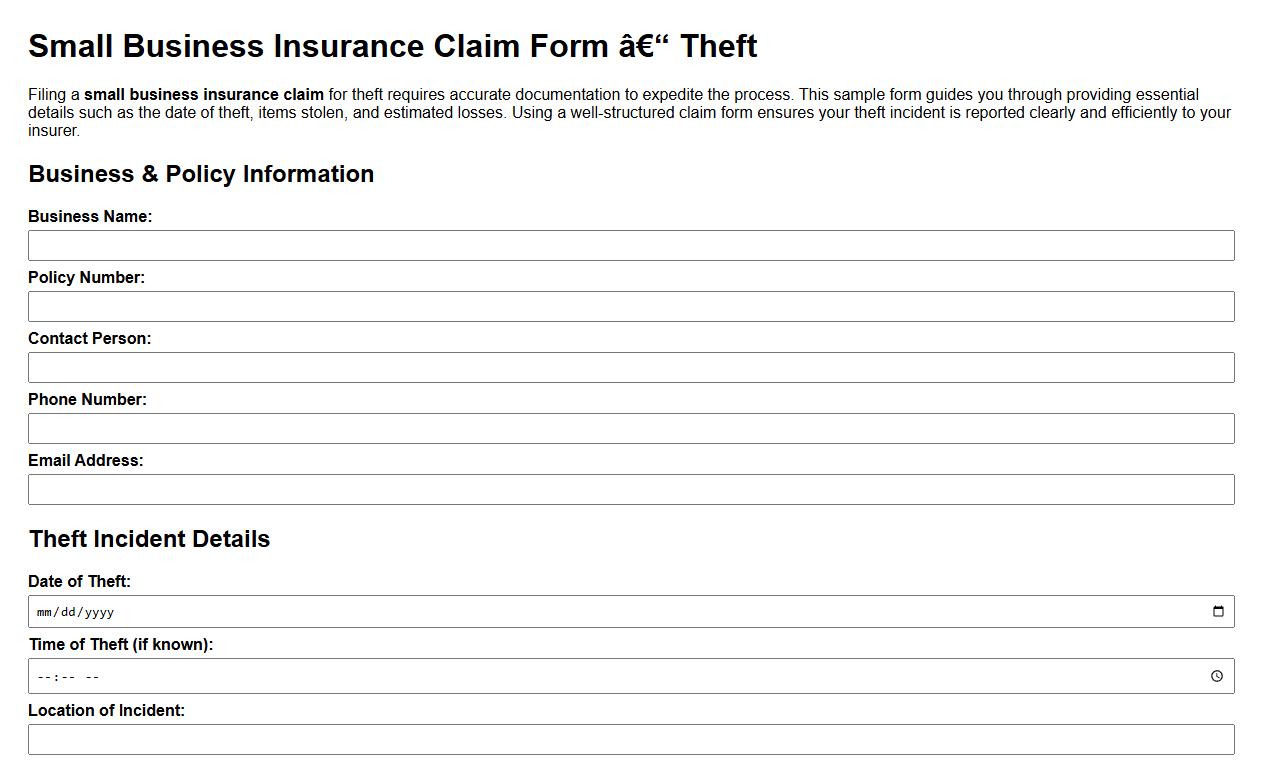Image resolution: width=1263 pixels, height=764 pixels.
Task: Select the hour segment of Time of Theft
Action: (40, 676)
